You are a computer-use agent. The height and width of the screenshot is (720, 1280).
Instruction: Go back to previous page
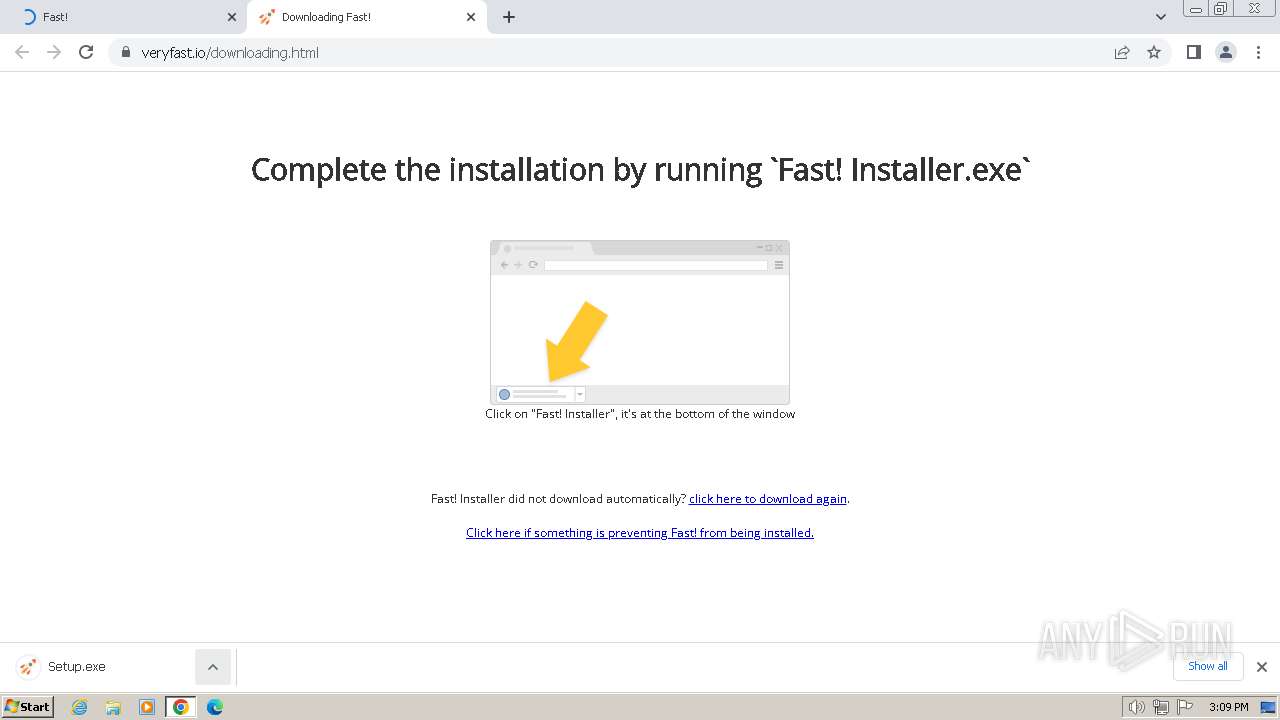coord(22,52)
